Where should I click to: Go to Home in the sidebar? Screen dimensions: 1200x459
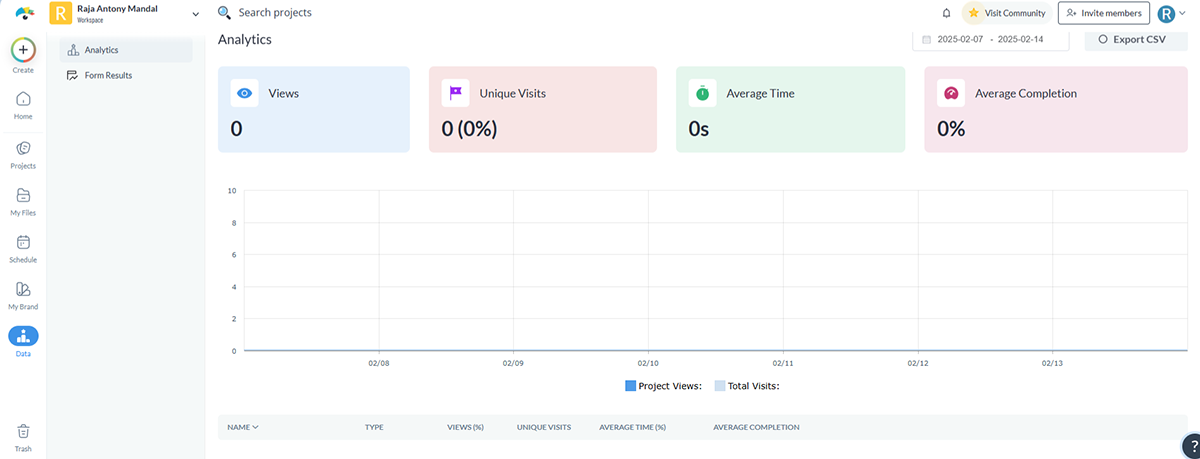(x=23, y=104)
